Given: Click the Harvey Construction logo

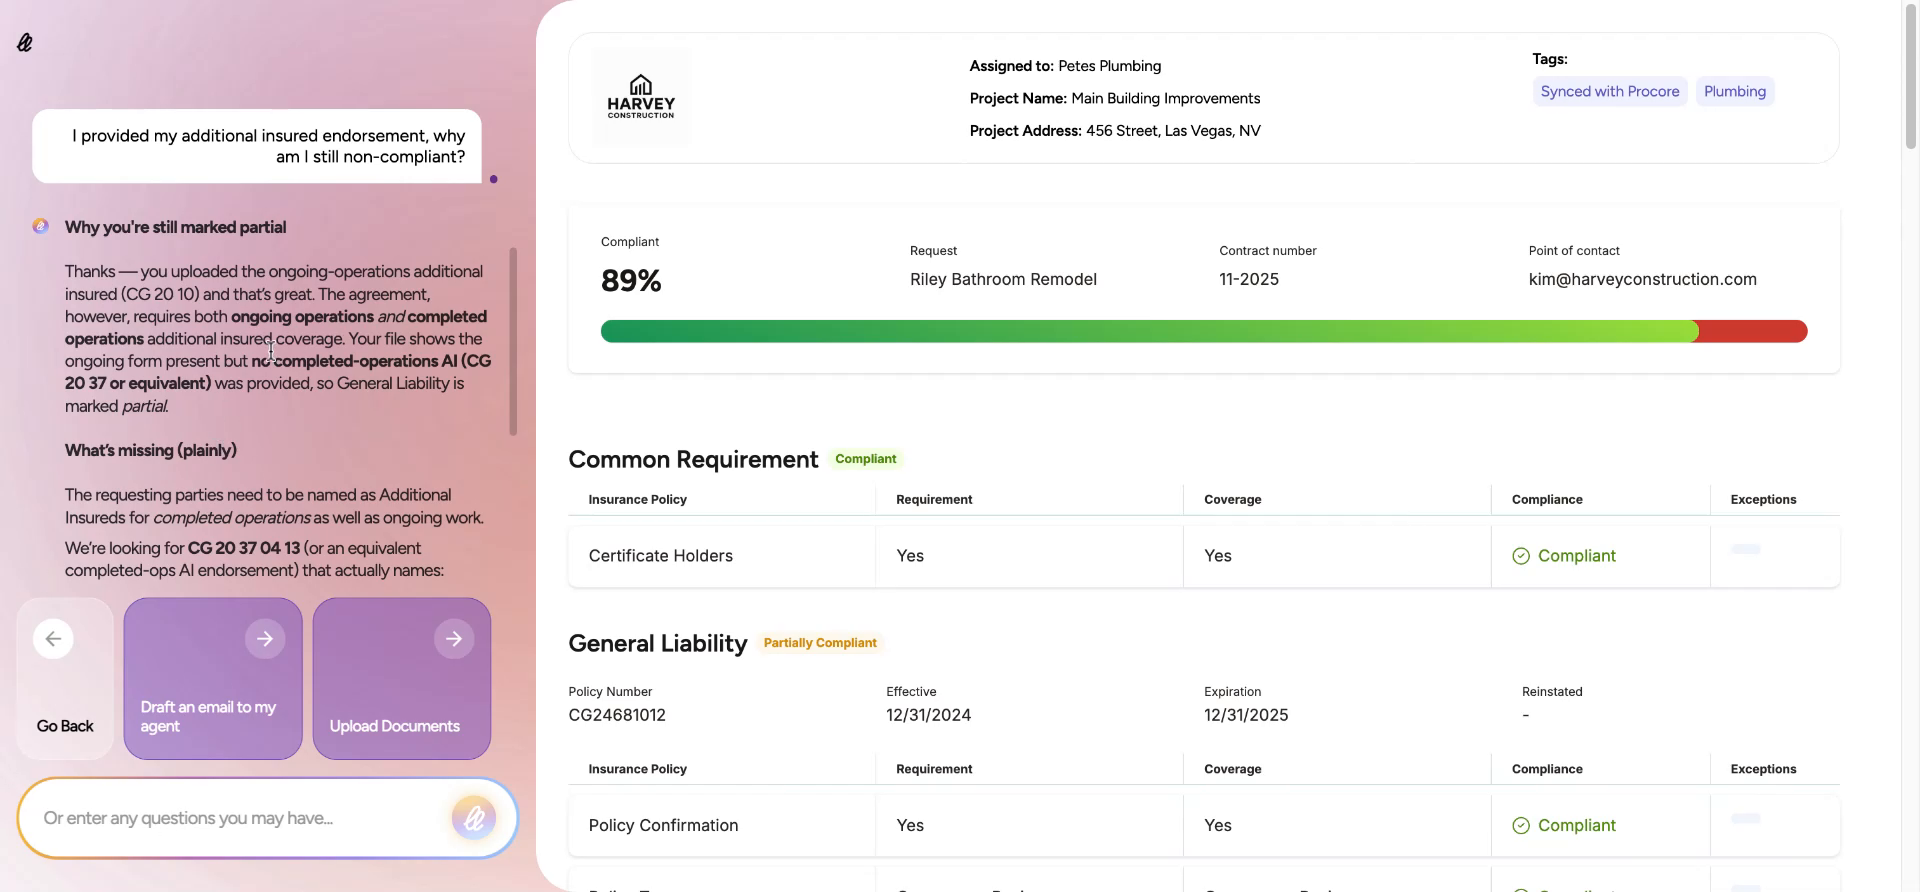Looking at the screenshot, I should click(641, 97).
